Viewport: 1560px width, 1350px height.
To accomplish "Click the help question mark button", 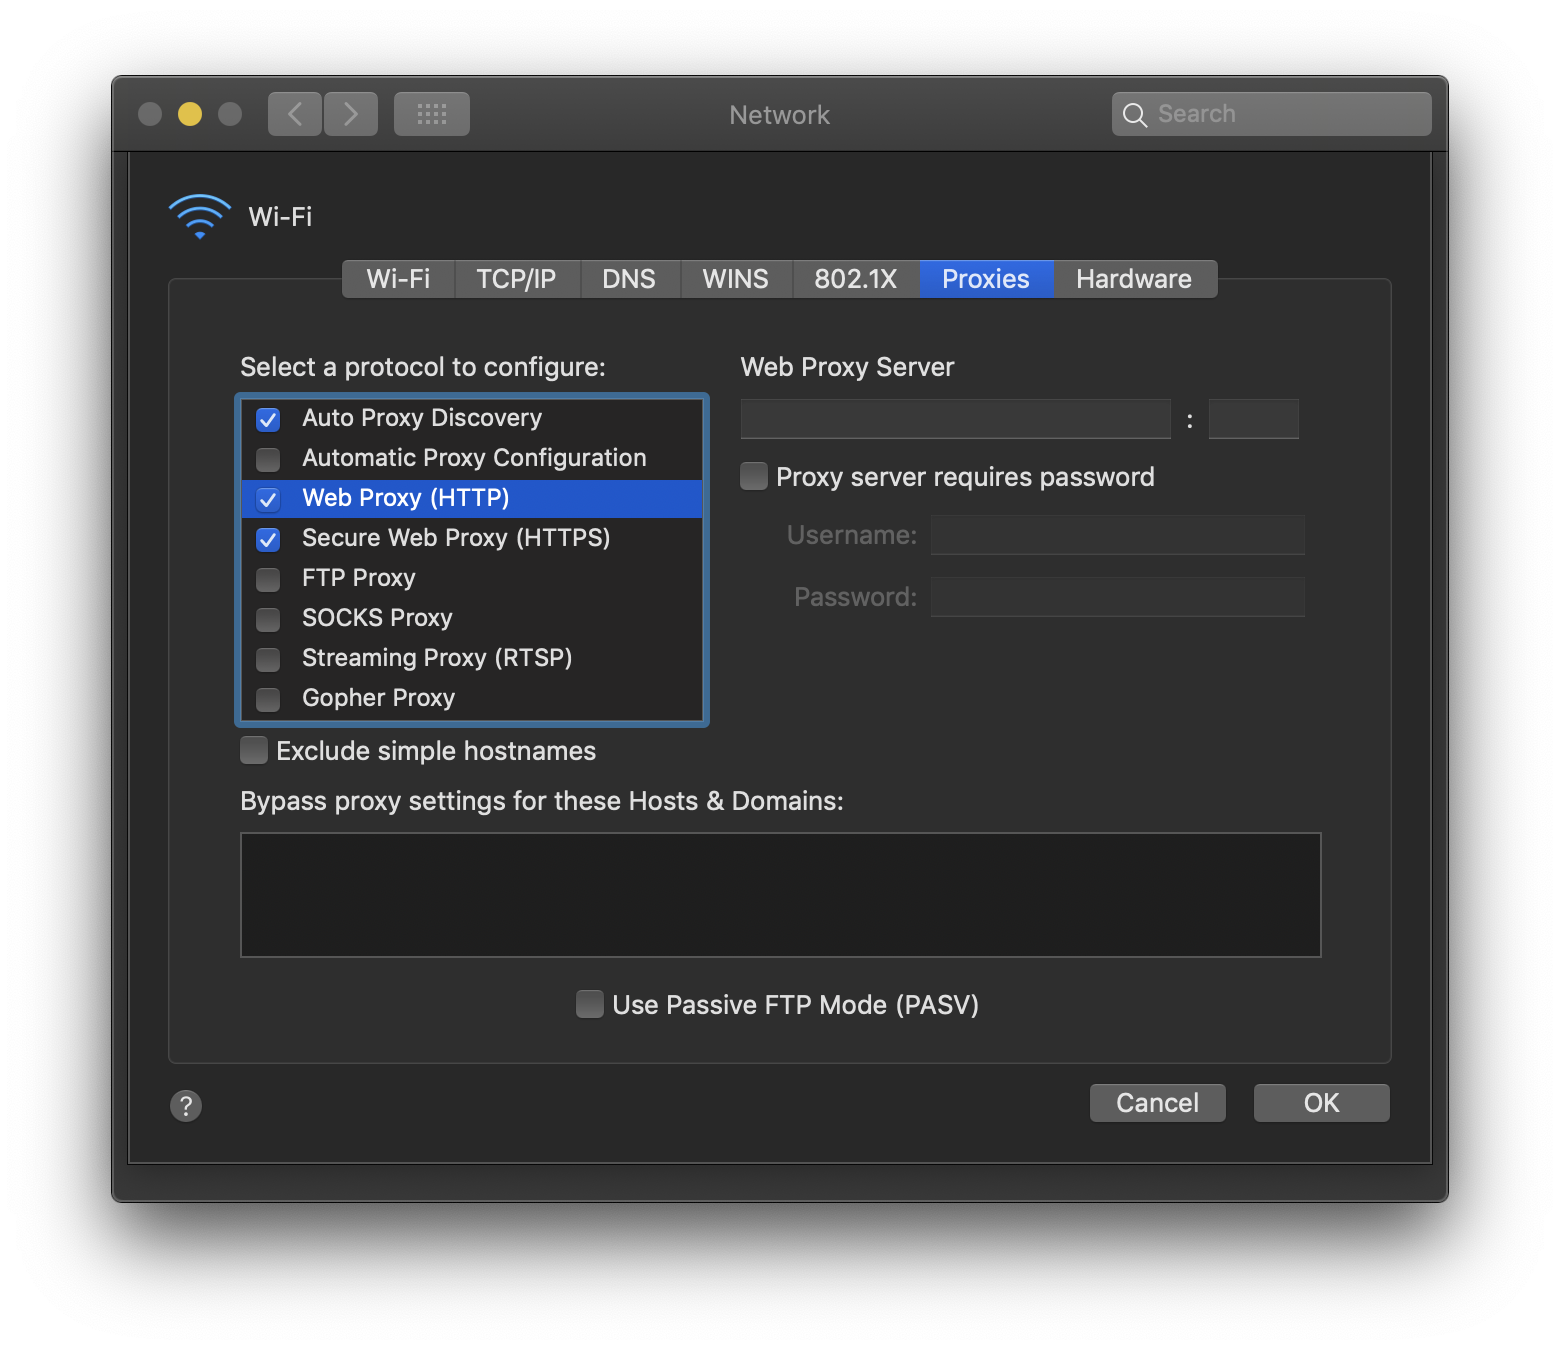I will click(186, 1105).
